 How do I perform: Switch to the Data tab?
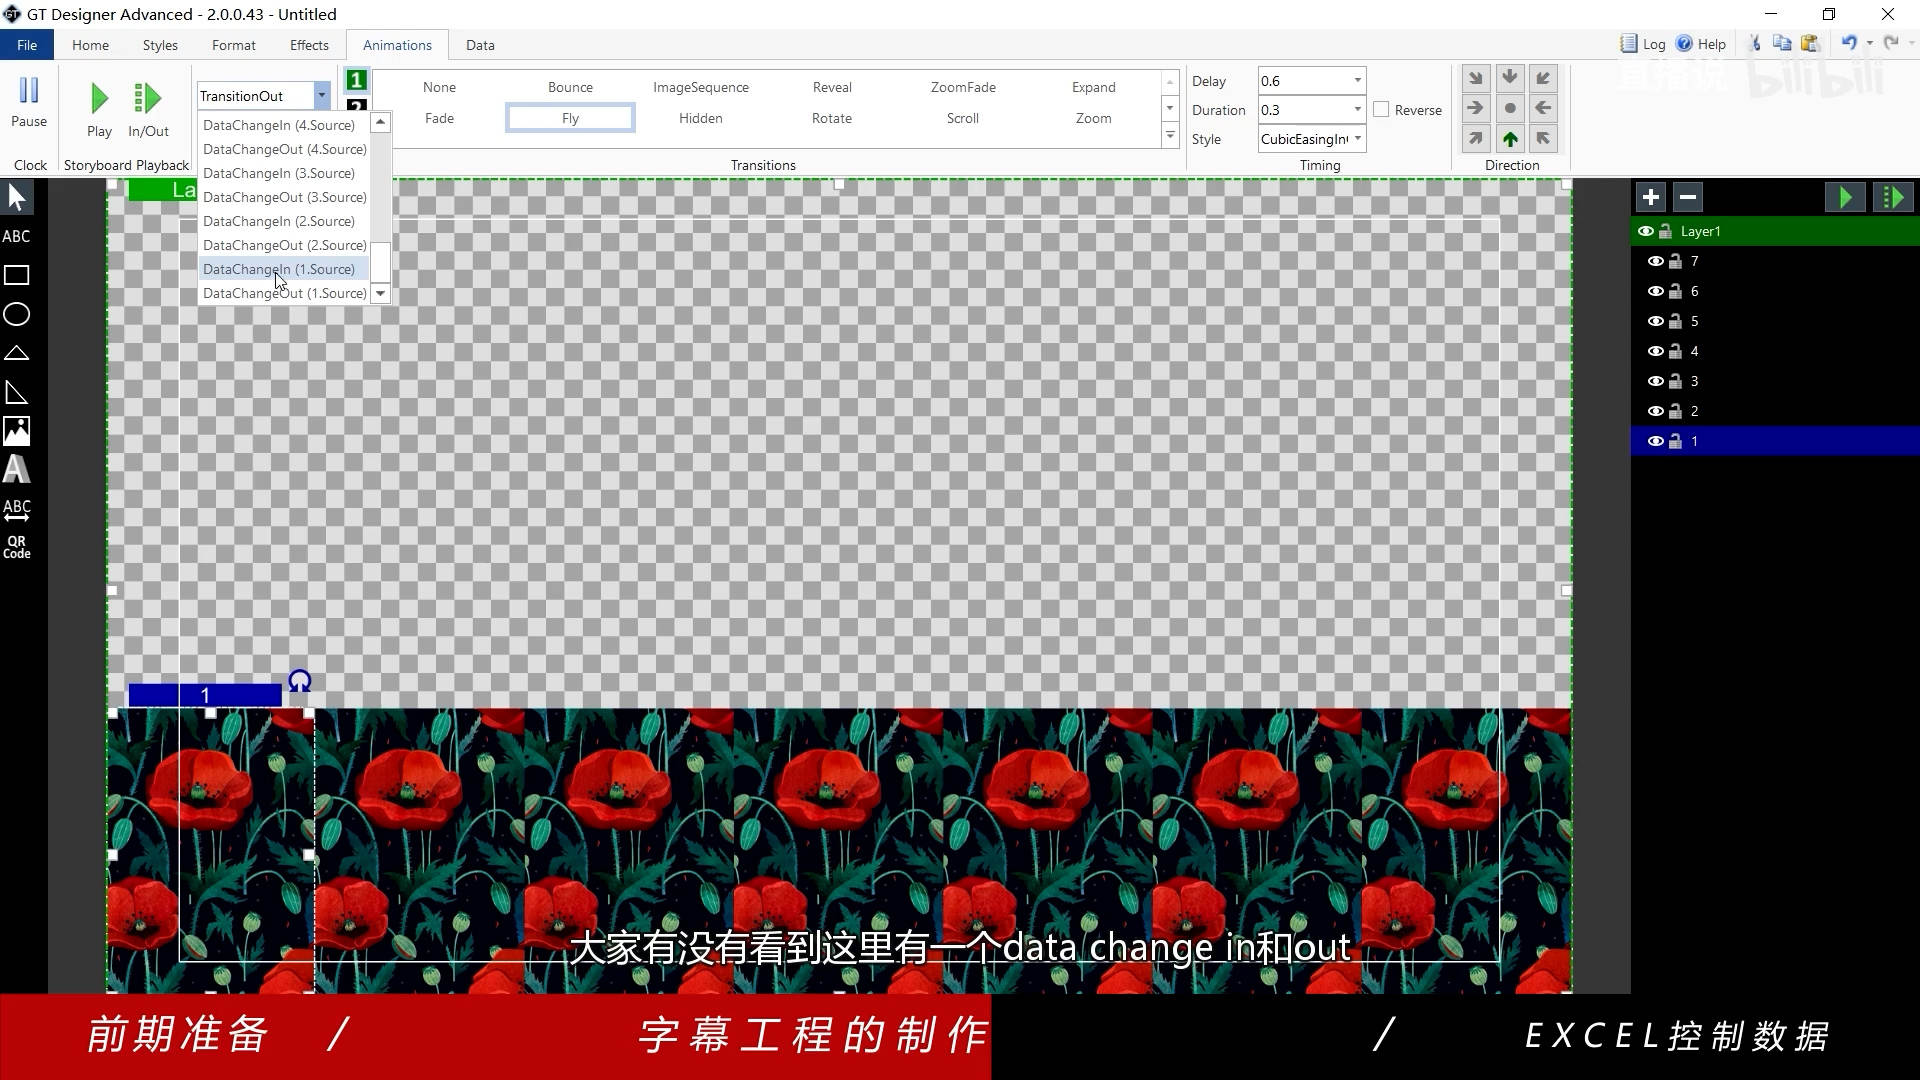(480, 45)
